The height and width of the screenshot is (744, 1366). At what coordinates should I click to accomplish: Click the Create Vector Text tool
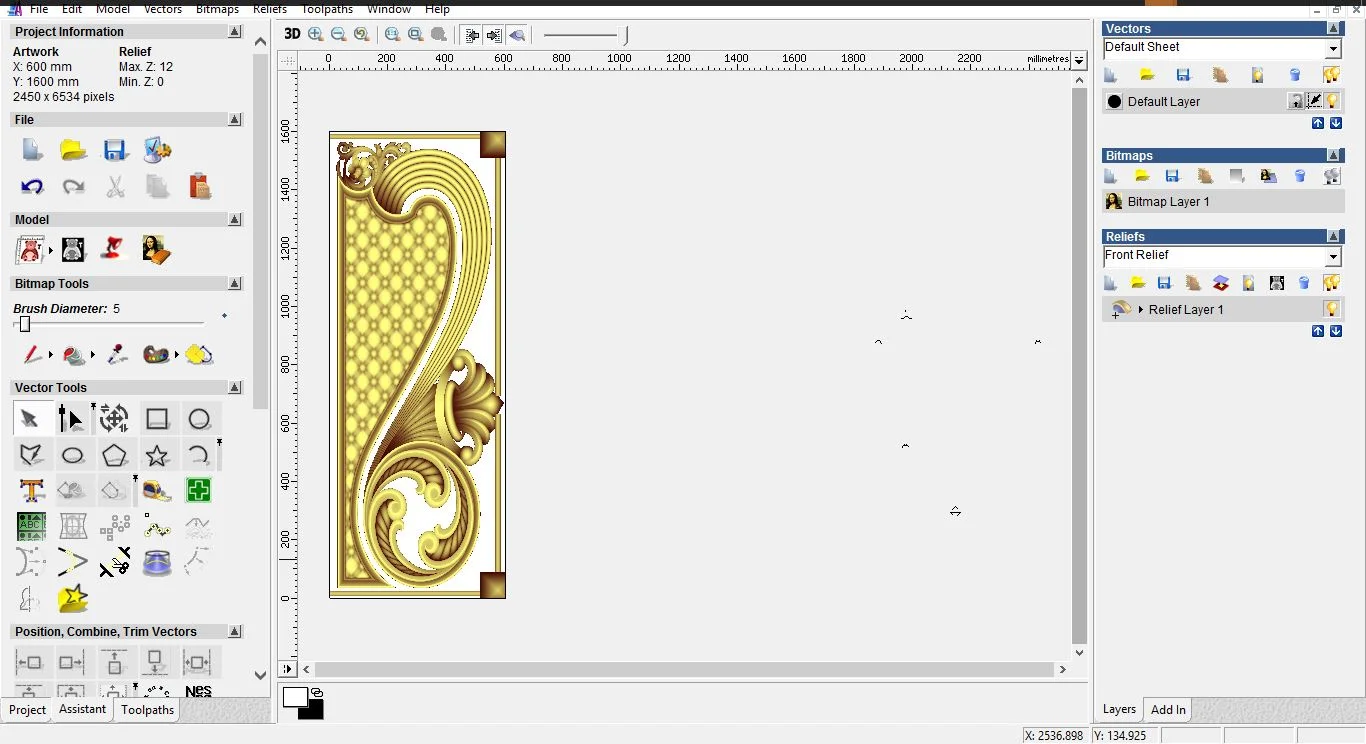[x=32, y=491]
